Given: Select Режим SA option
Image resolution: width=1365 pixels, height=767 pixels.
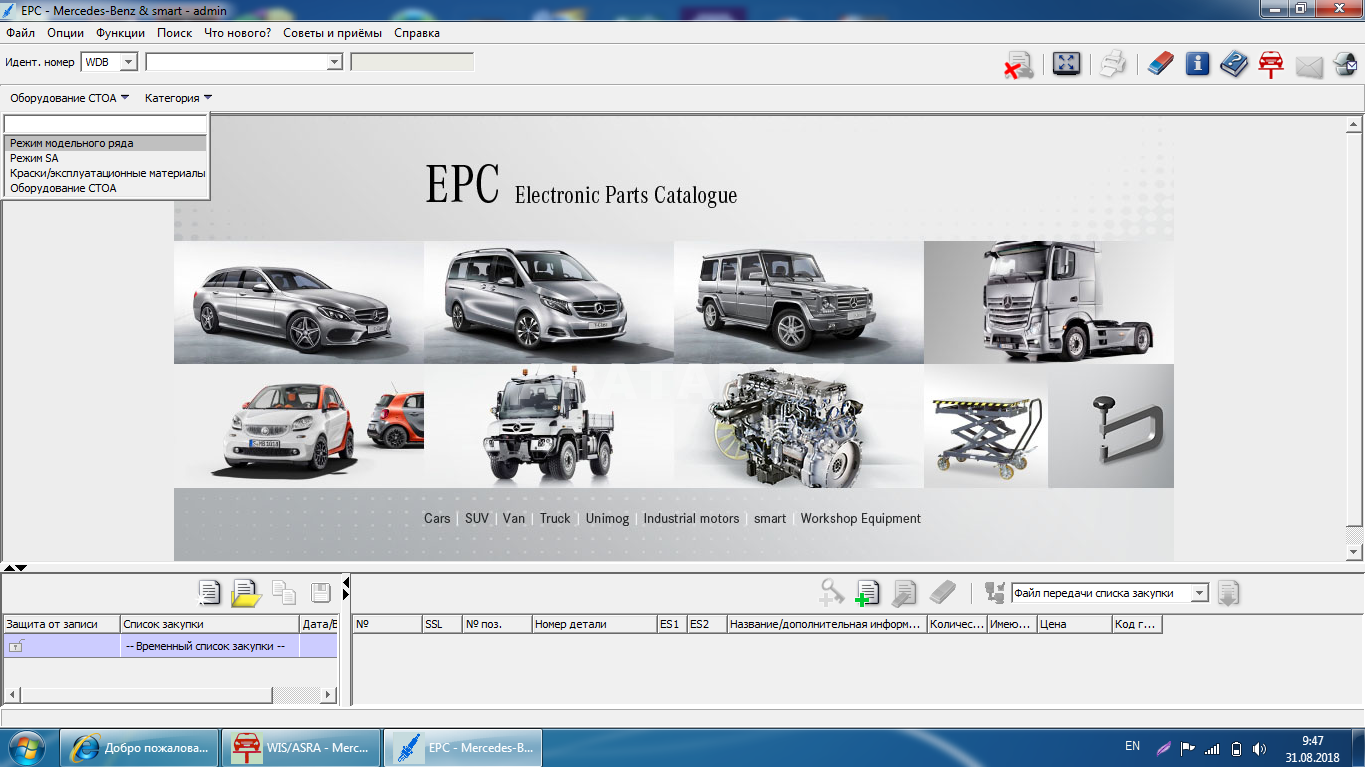Looking at the screenshot, I should pos(105,158).
